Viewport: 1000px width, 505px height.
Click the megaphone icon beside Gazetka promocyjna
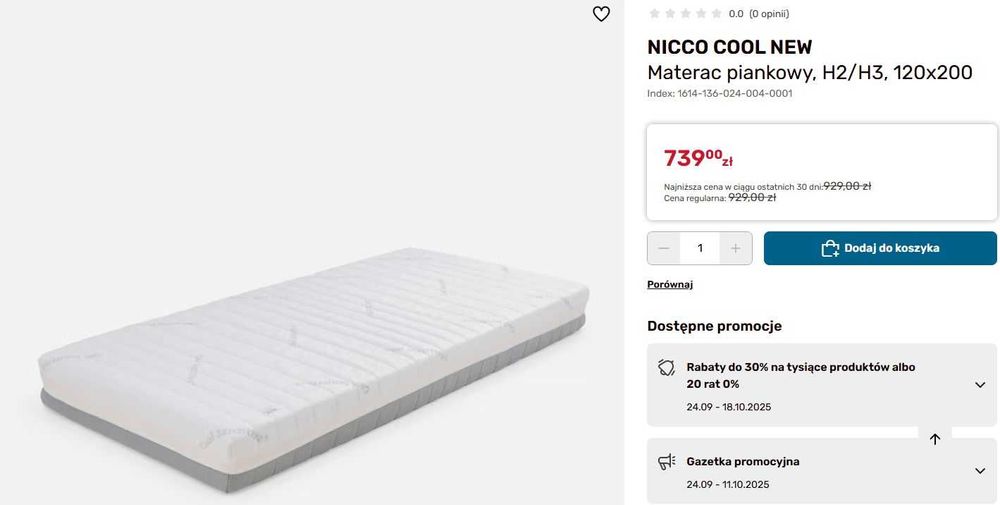point(666,462)
